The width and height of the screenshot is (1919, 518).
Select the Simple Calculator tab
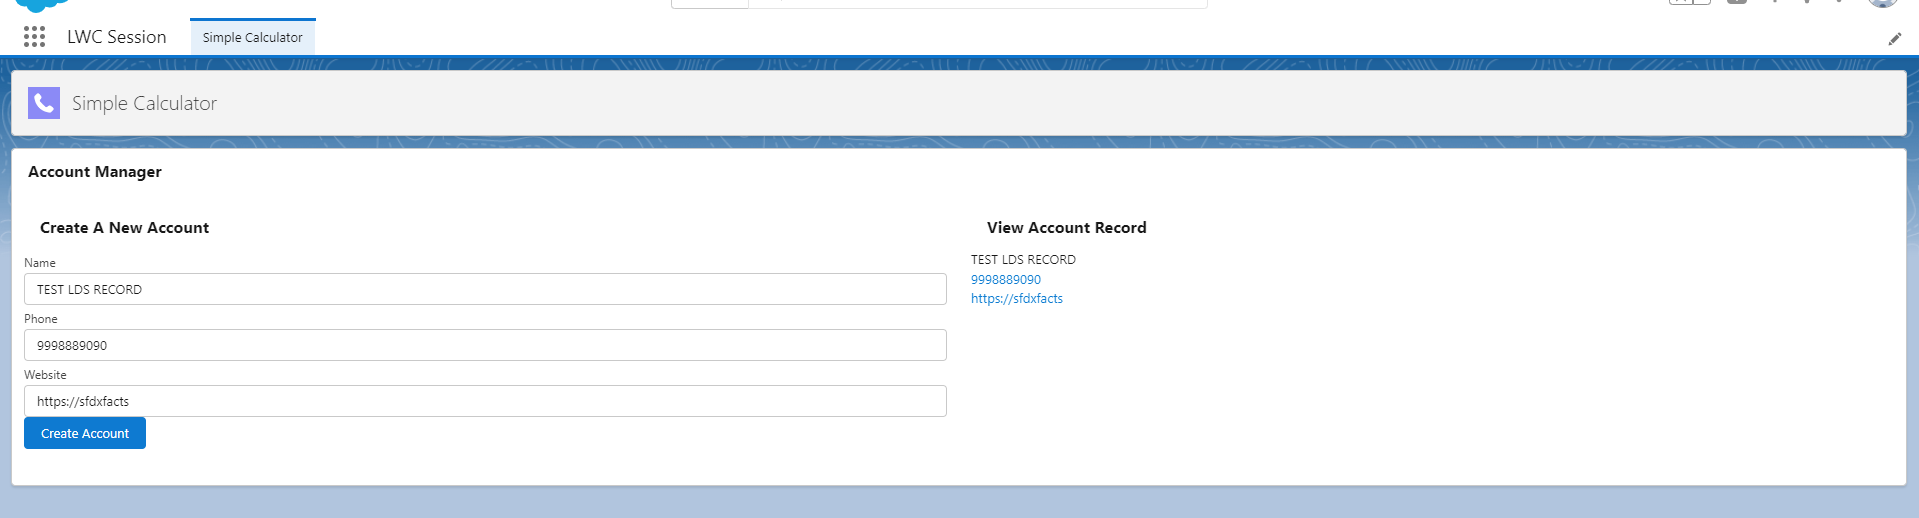click(x=252, y=37)
